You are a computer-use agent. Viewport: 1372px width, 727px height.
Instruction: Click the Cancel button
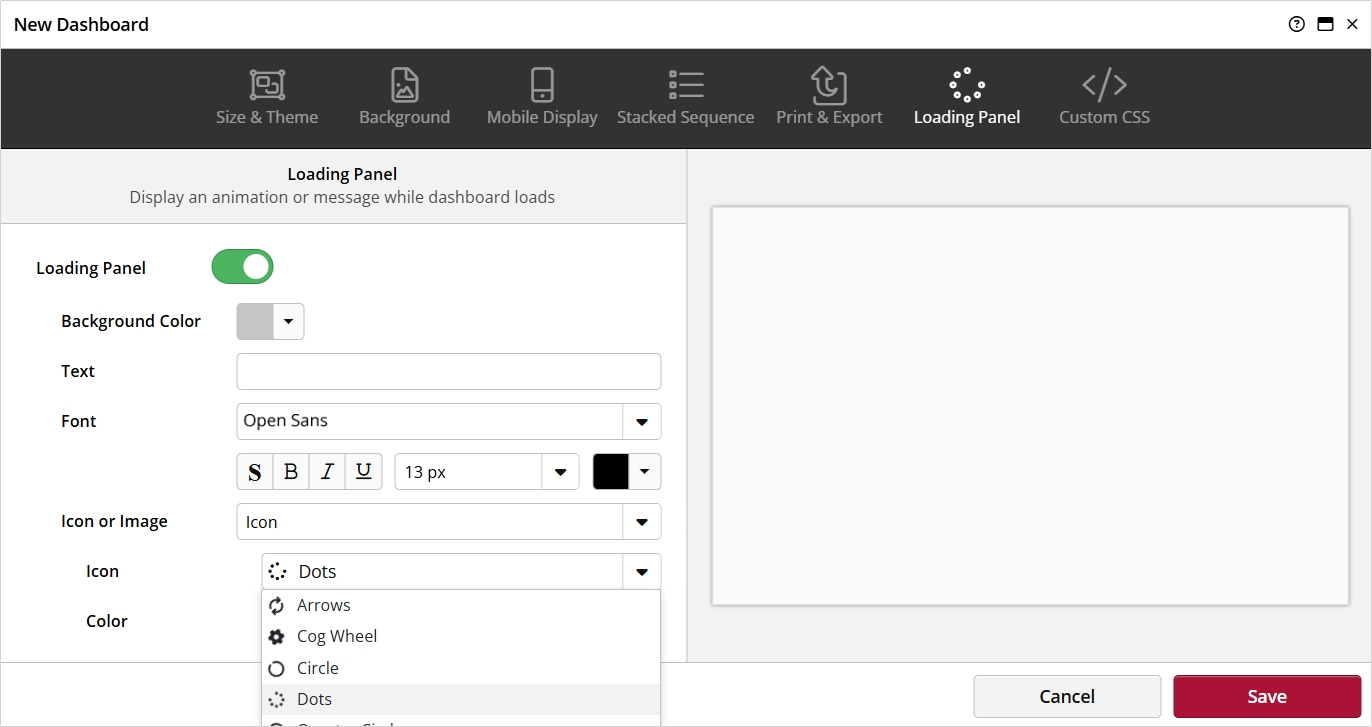tap(1066, 697)
